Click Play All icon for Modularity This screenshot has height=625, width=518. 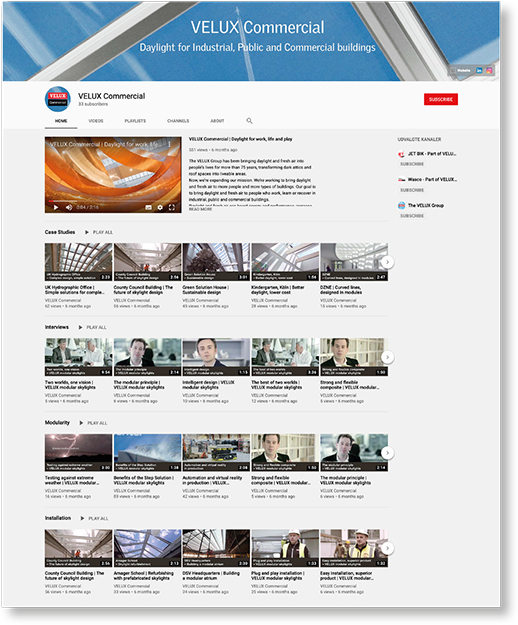pos(81,423)
